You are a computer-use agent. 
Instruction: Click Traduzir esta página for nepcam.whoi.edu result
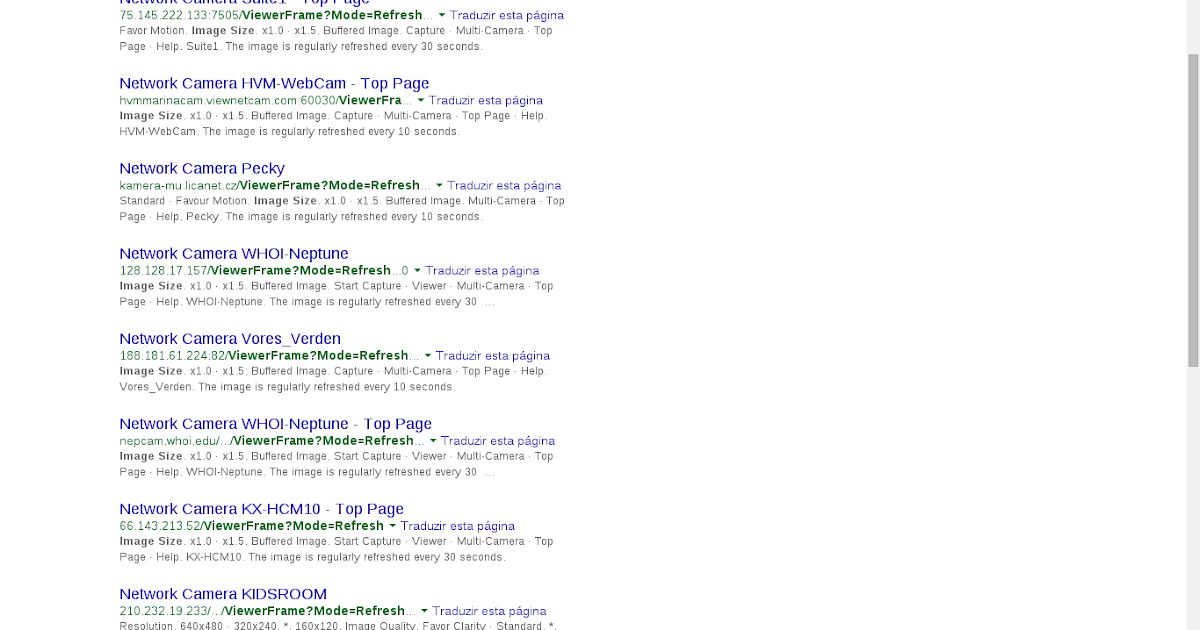498,441
